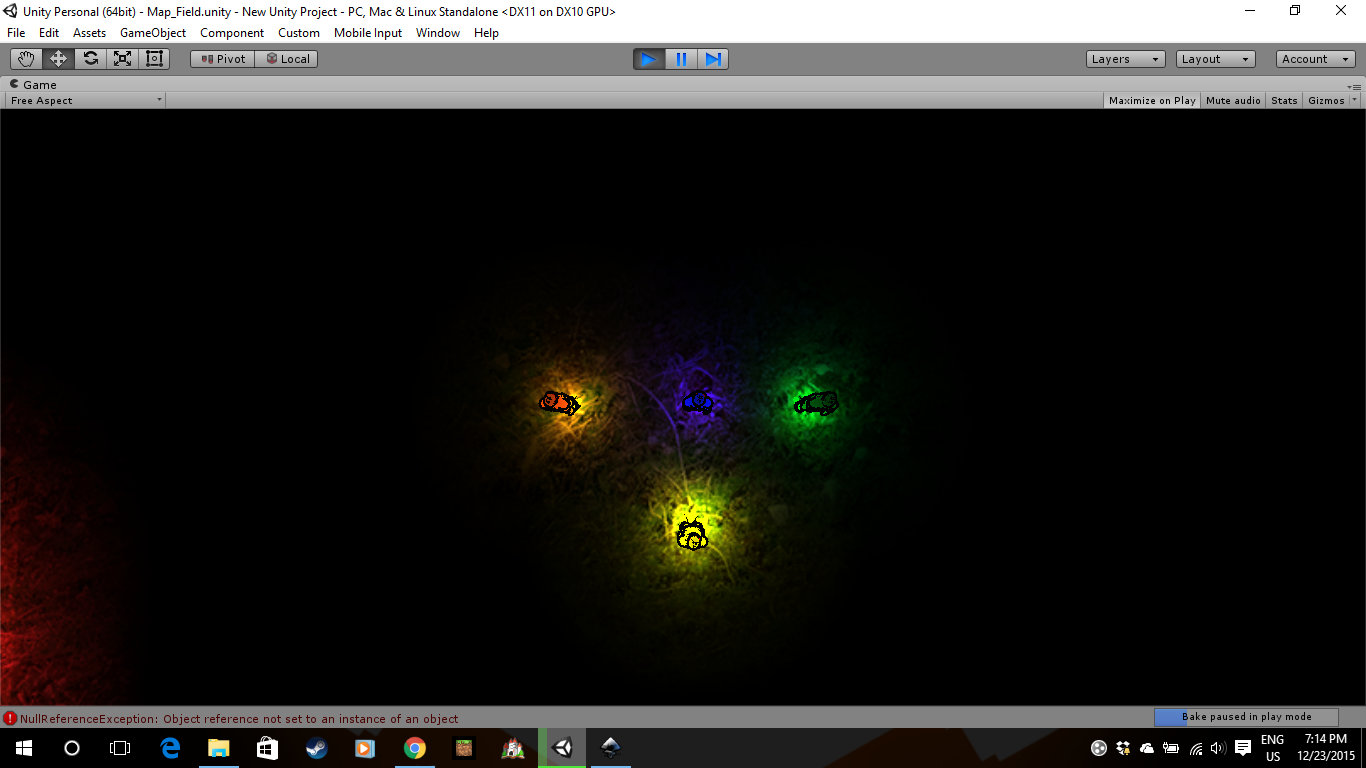The height and width of the screenshot is (768, 1366).
Task: Open Game panel options menu
Action: [x=1354, y=87]
